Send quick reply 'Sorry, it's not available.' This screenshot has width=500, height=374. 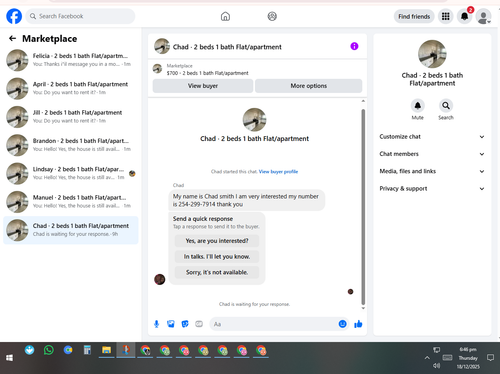click(x=217, y=272)
